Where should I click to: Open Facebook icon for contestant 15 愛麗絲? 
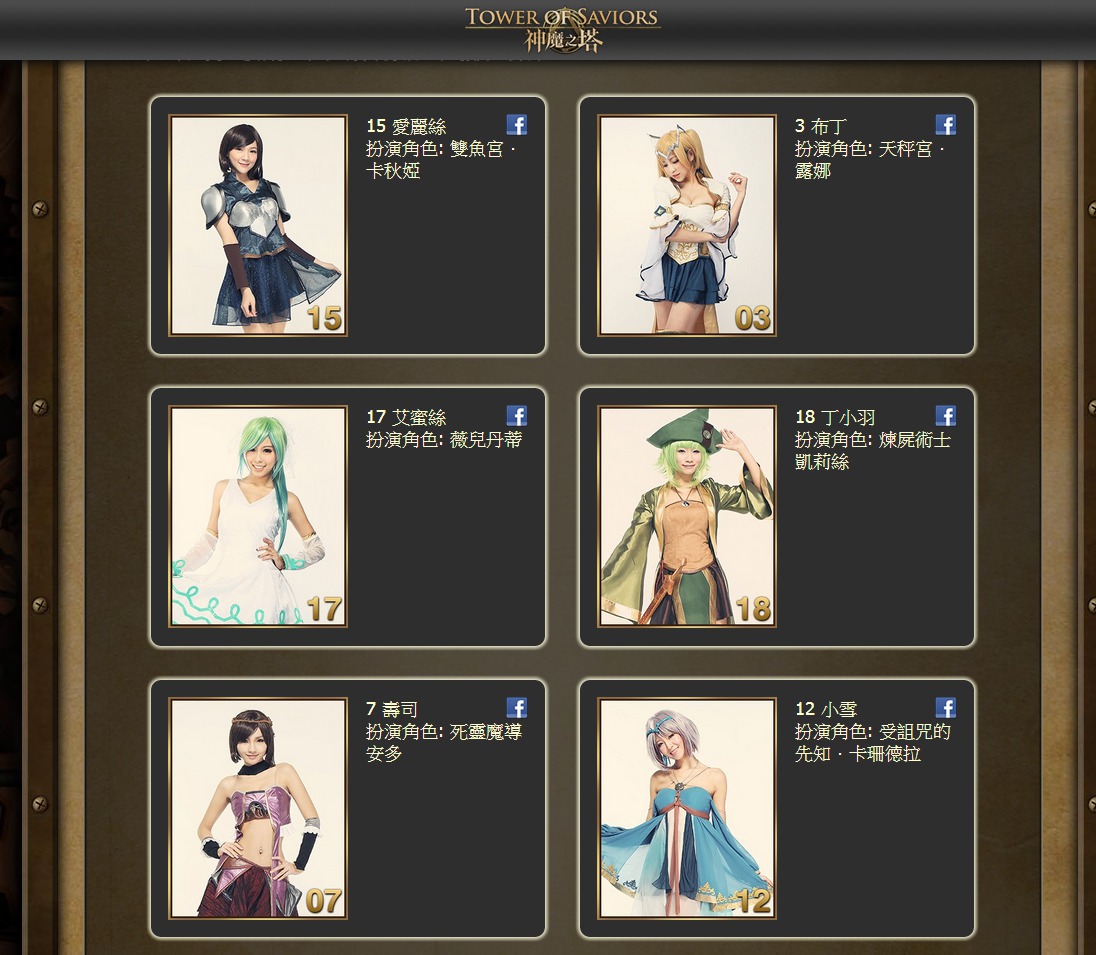517,125
